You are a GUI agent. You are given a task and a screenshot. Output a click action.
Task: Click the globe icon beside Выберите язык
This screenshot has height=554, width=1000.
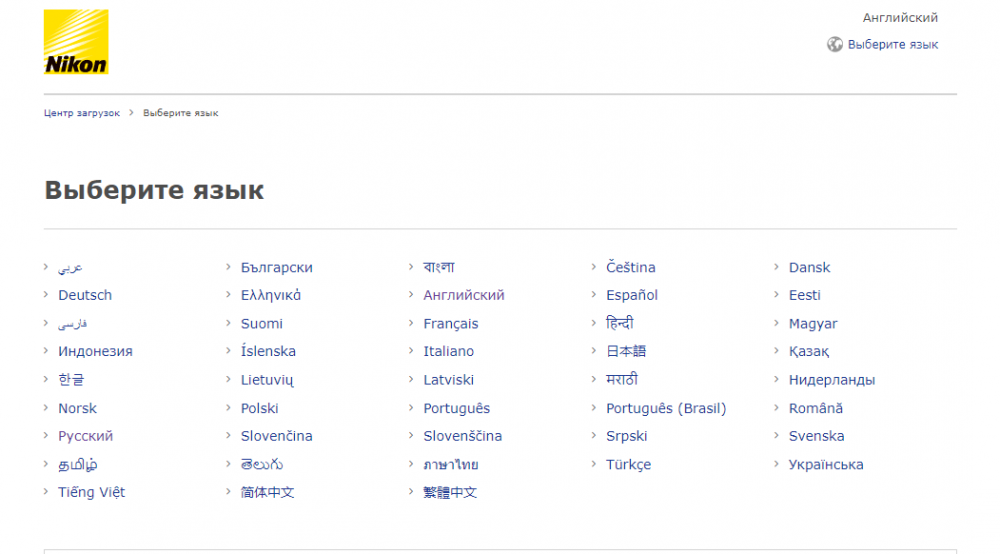pyautogui.click(x=835, y=44)
